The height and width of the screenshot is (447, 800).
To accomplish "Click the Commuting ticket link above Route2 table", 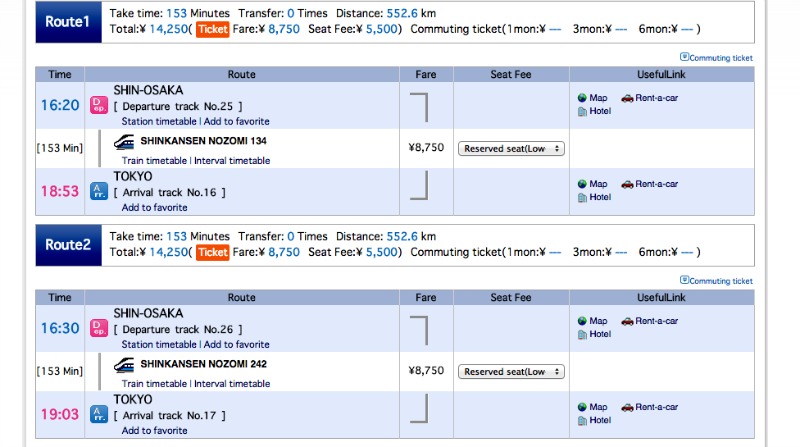I will click(x=716, y=281).
